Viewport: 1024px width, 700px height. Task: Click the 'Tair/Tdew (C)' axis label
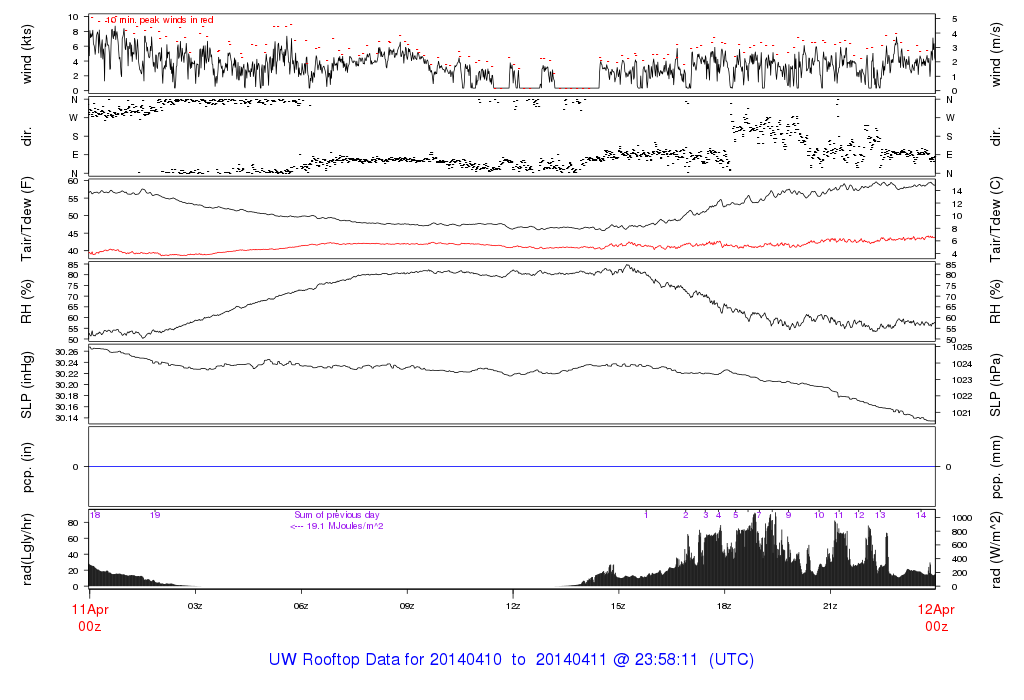(997, 219)
